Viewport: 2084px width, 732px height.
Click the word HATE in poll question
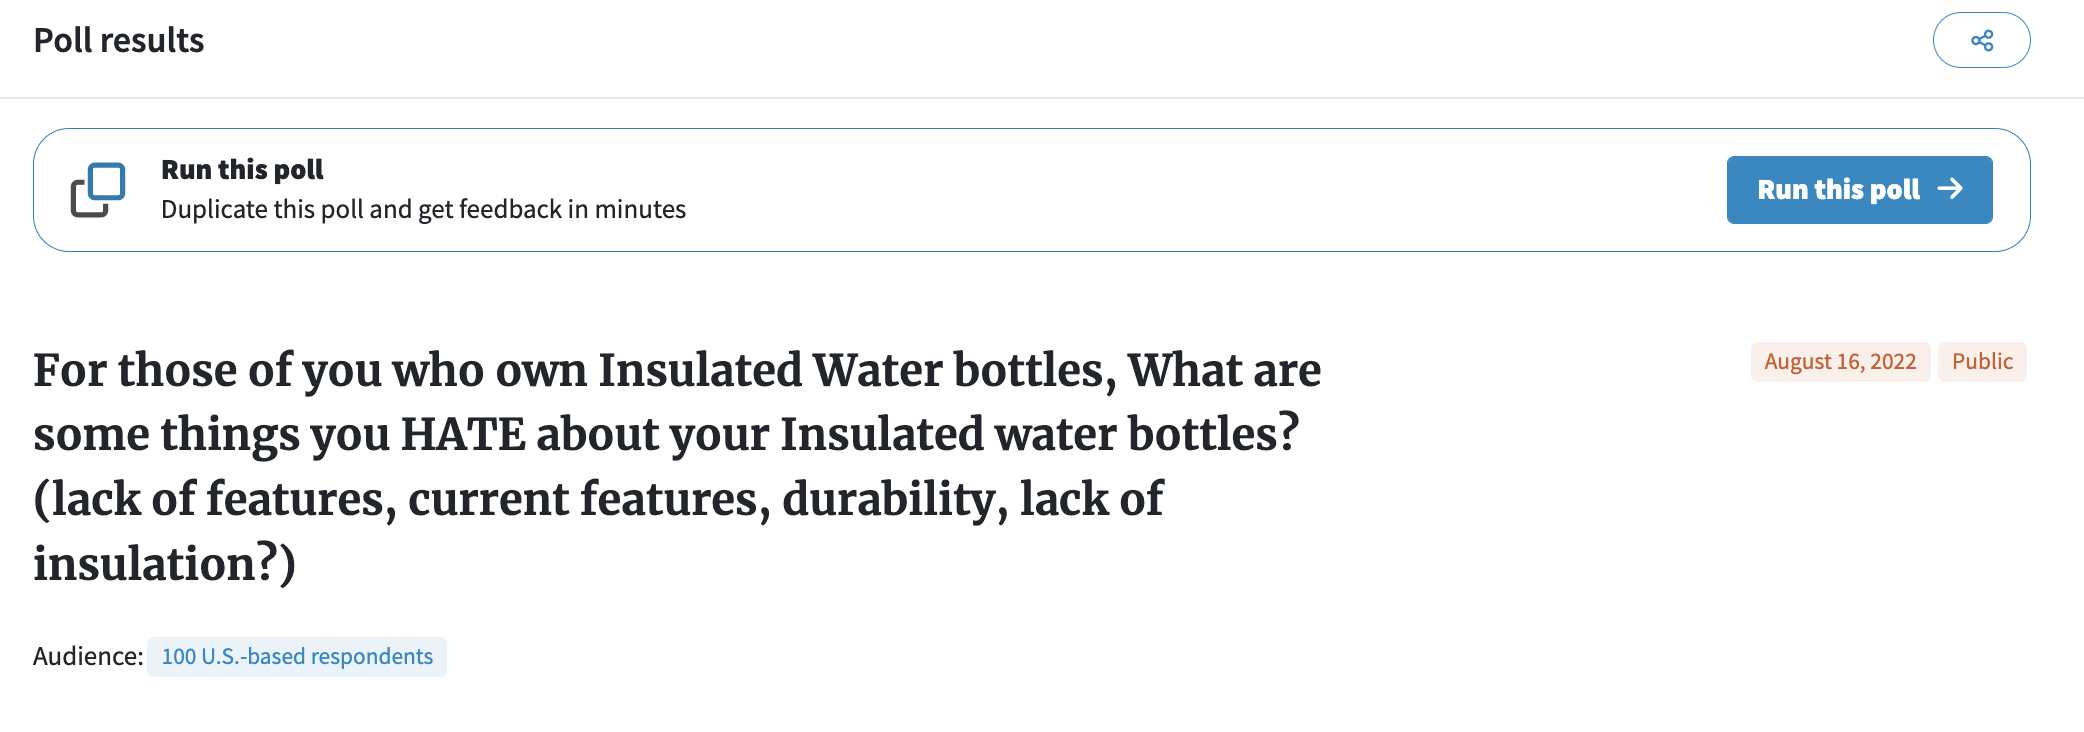463,434
